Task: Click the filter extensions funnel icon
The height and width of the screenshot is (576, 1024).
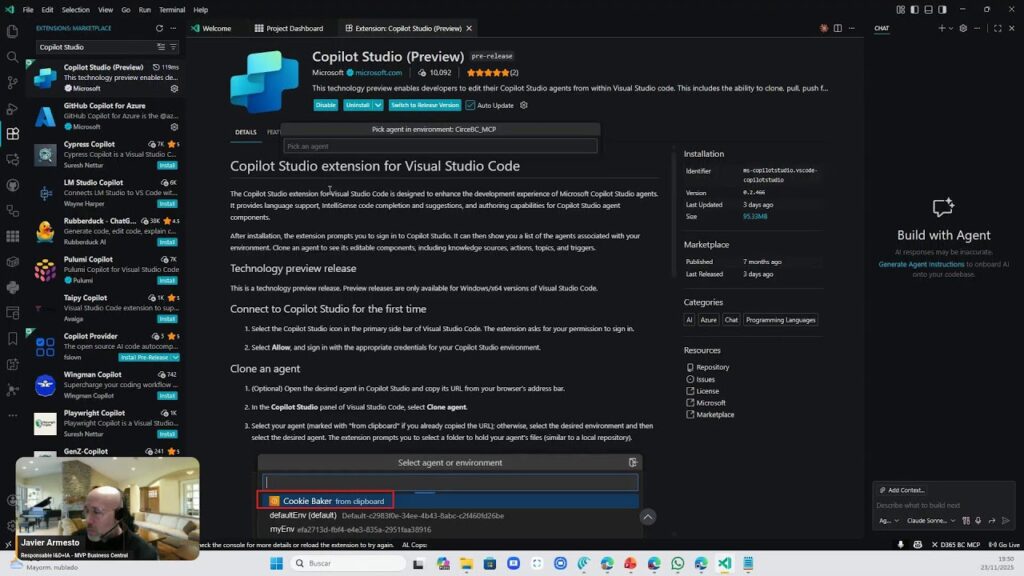Action: pos(173,47)
